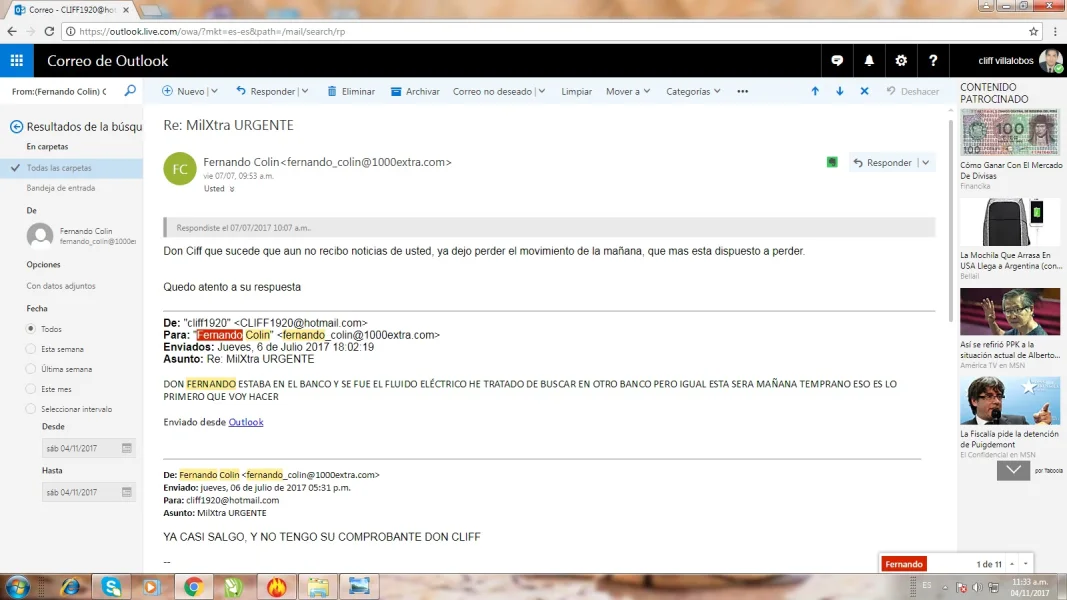Select the Bandeja de entrada folder
1067x600 pixels.
pos(61,188)
